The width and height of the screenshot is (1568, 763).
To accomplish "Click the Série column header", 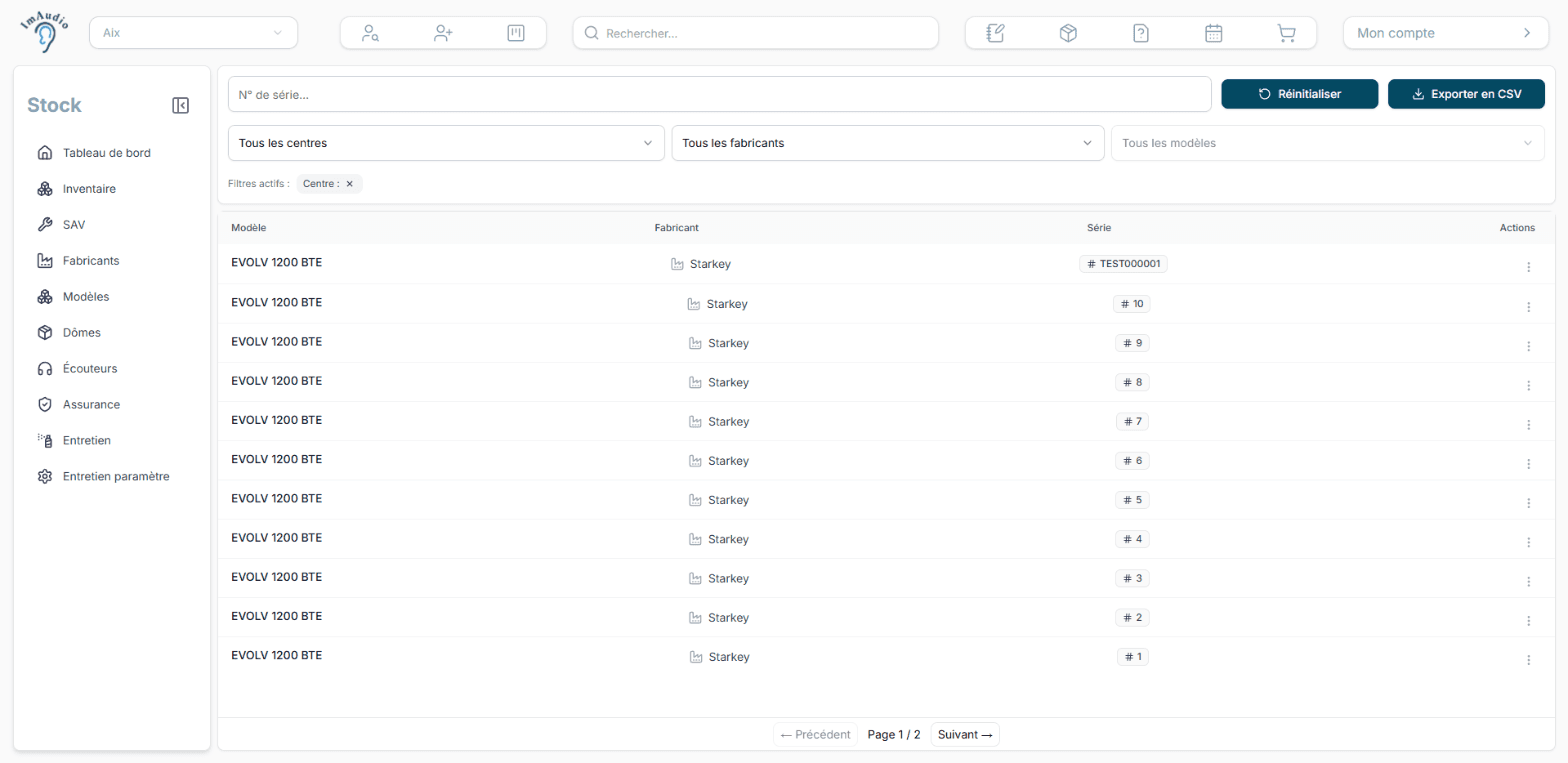I will coord(1099,228).
